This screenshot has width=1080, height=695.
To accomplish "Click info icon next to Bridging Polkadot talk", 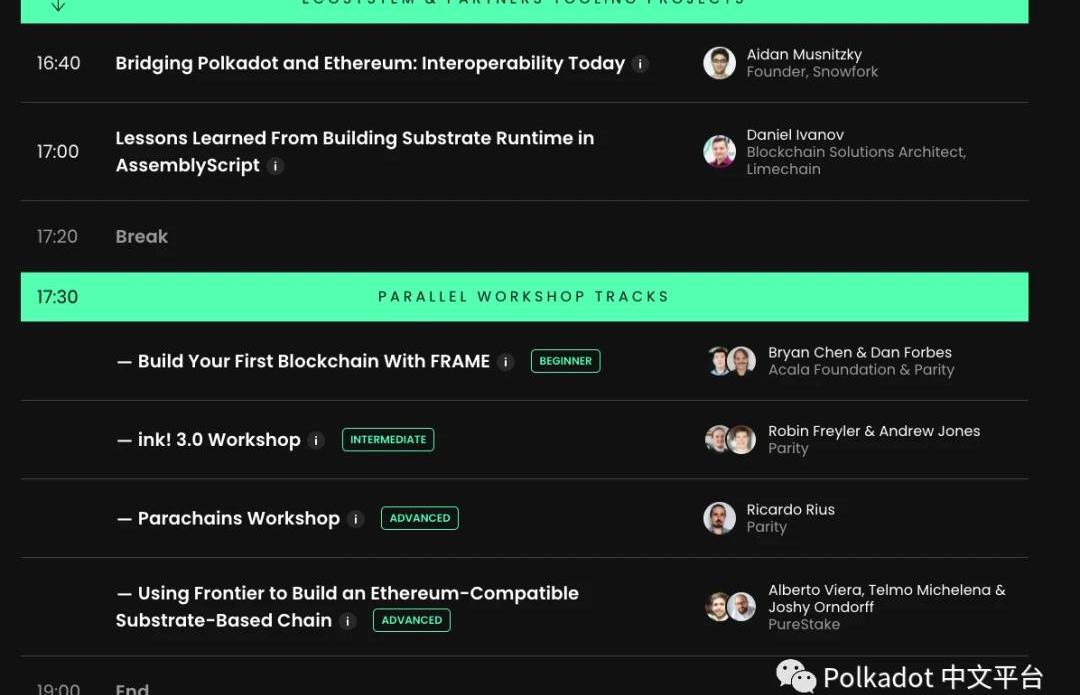I will pyautogui.click(x=641, y=63).
